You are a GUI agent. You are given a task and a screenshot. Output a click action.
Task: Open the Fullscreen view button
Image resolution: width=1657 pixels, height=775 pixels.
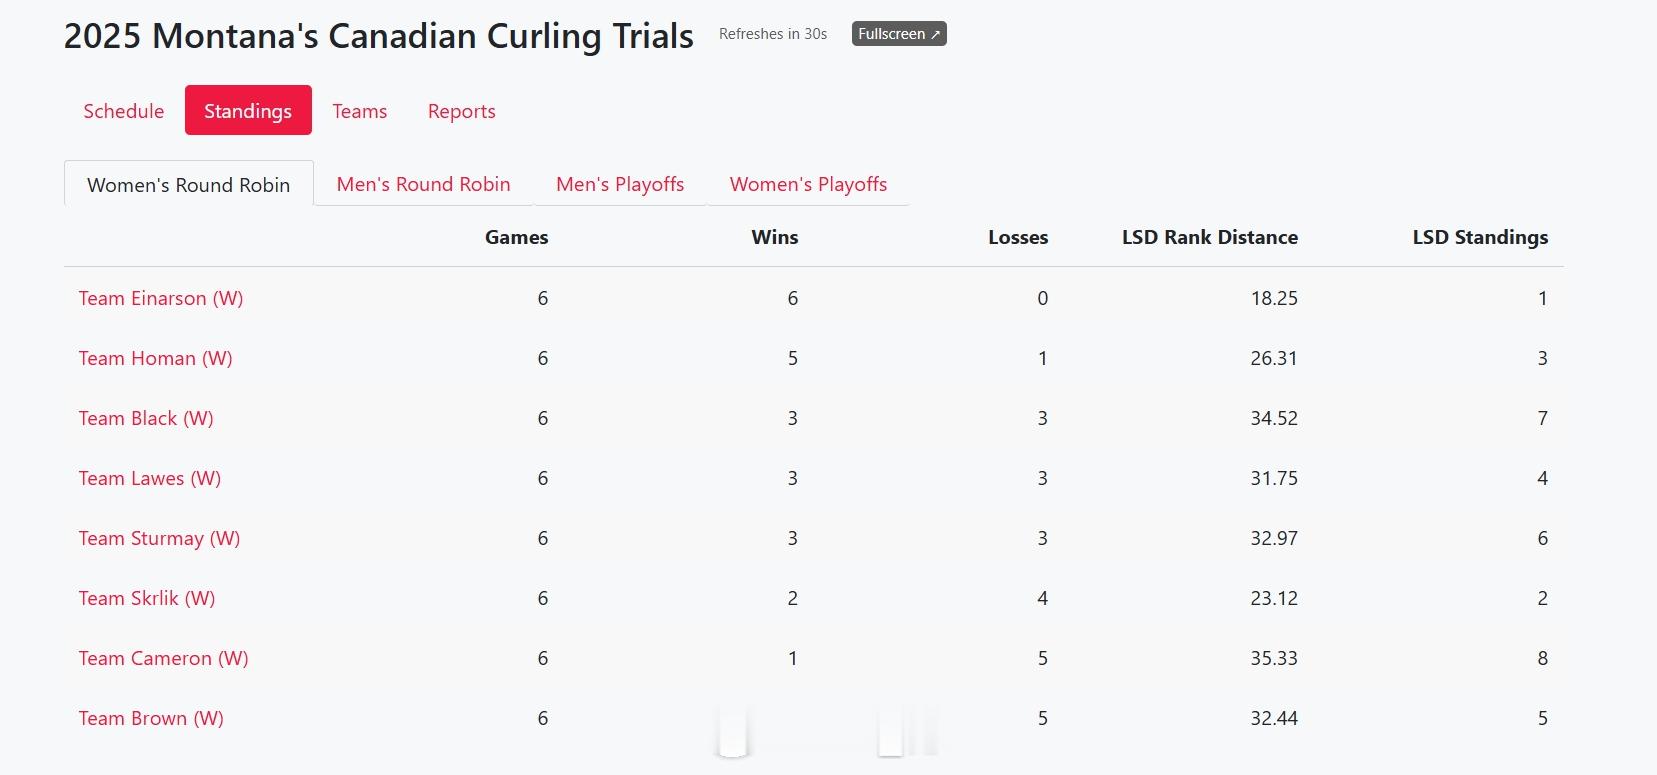898,34
